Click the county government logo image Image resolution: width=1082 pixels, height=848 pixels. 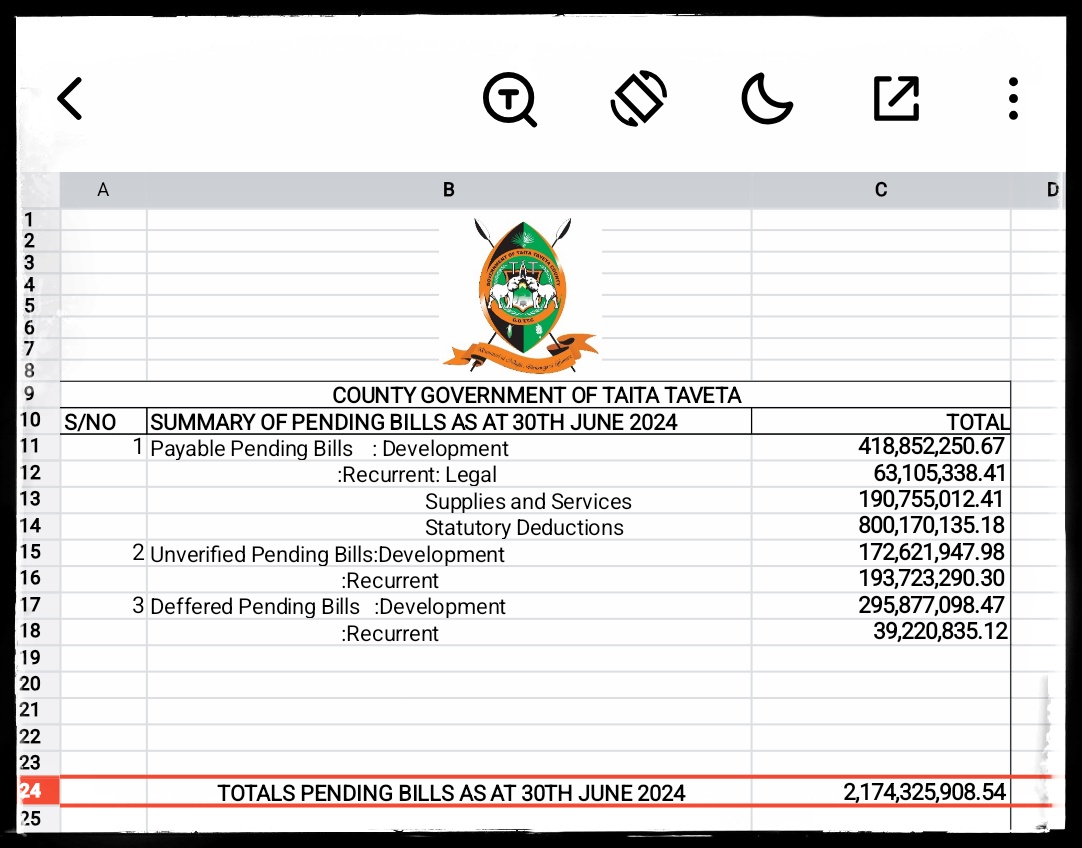(521, 295)
